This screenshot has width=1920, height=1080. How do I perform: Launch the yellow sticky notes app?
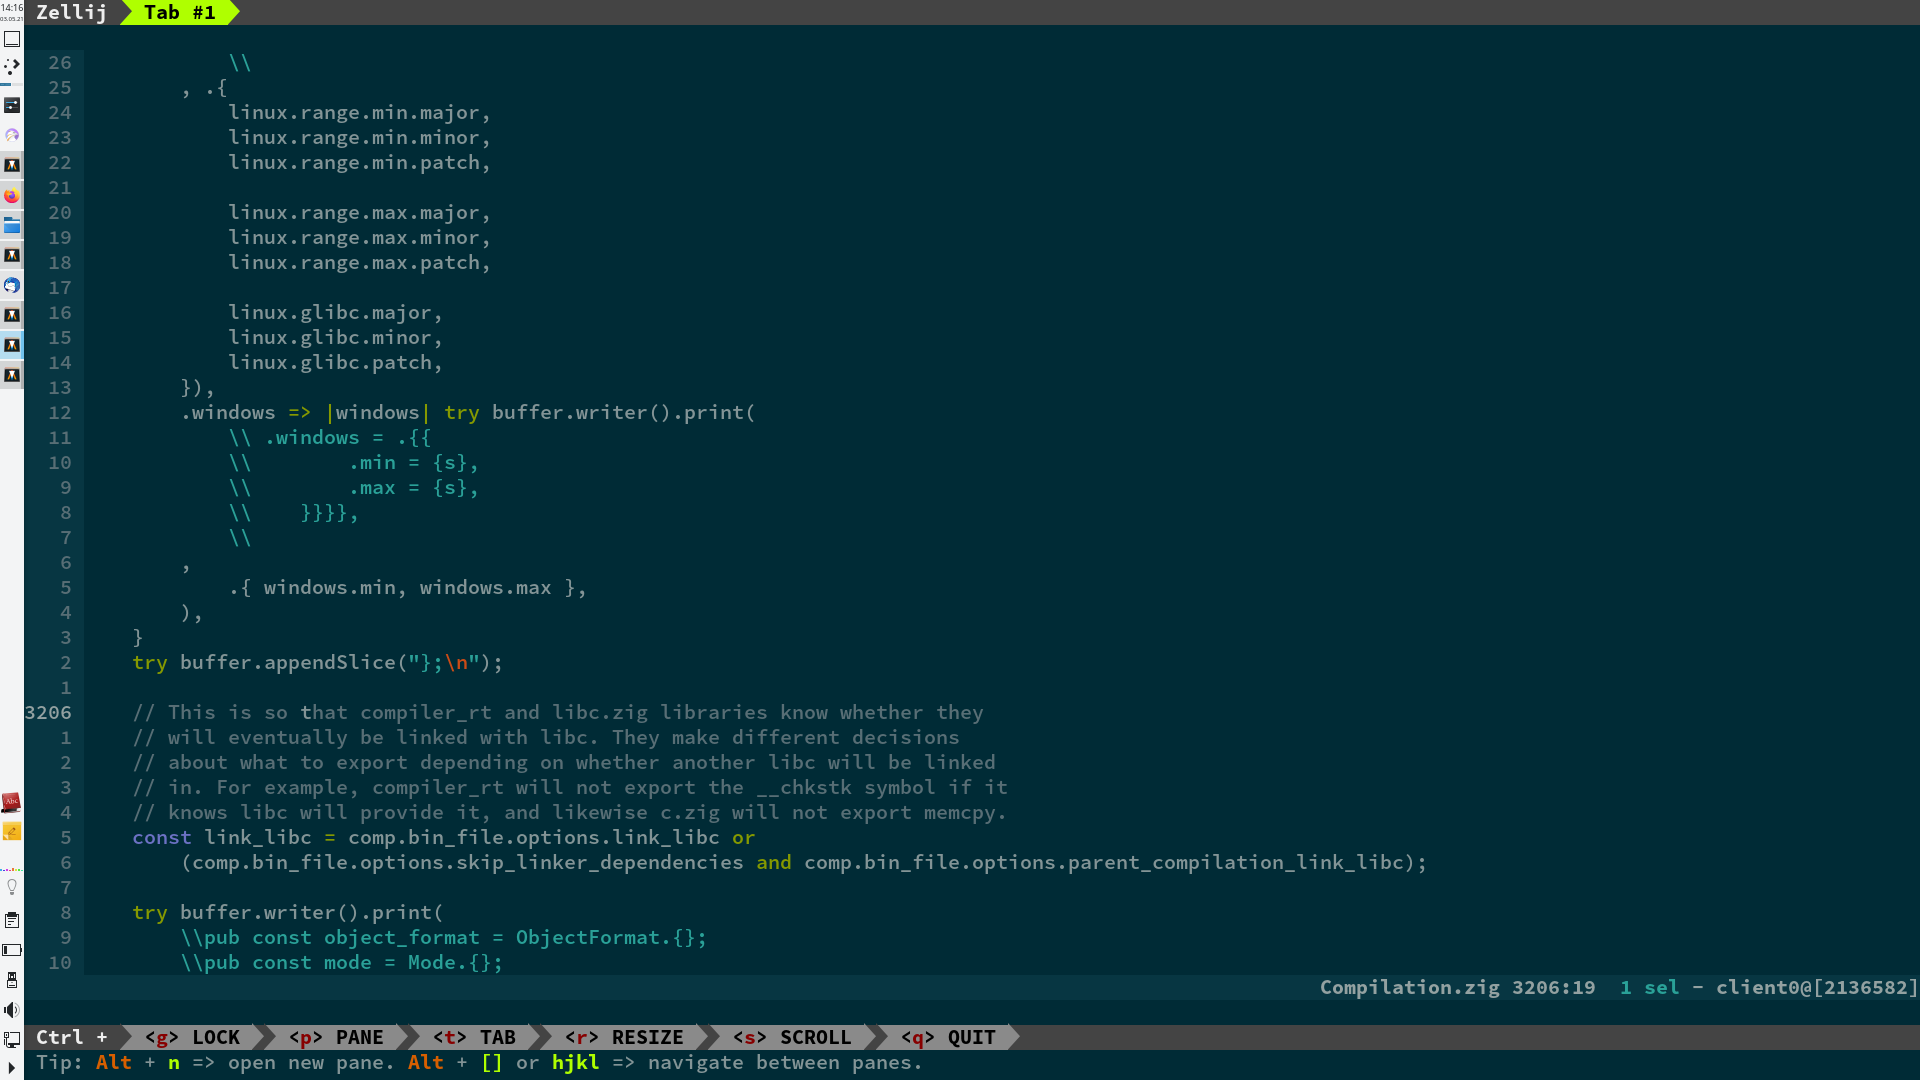(x=12, y=833)
